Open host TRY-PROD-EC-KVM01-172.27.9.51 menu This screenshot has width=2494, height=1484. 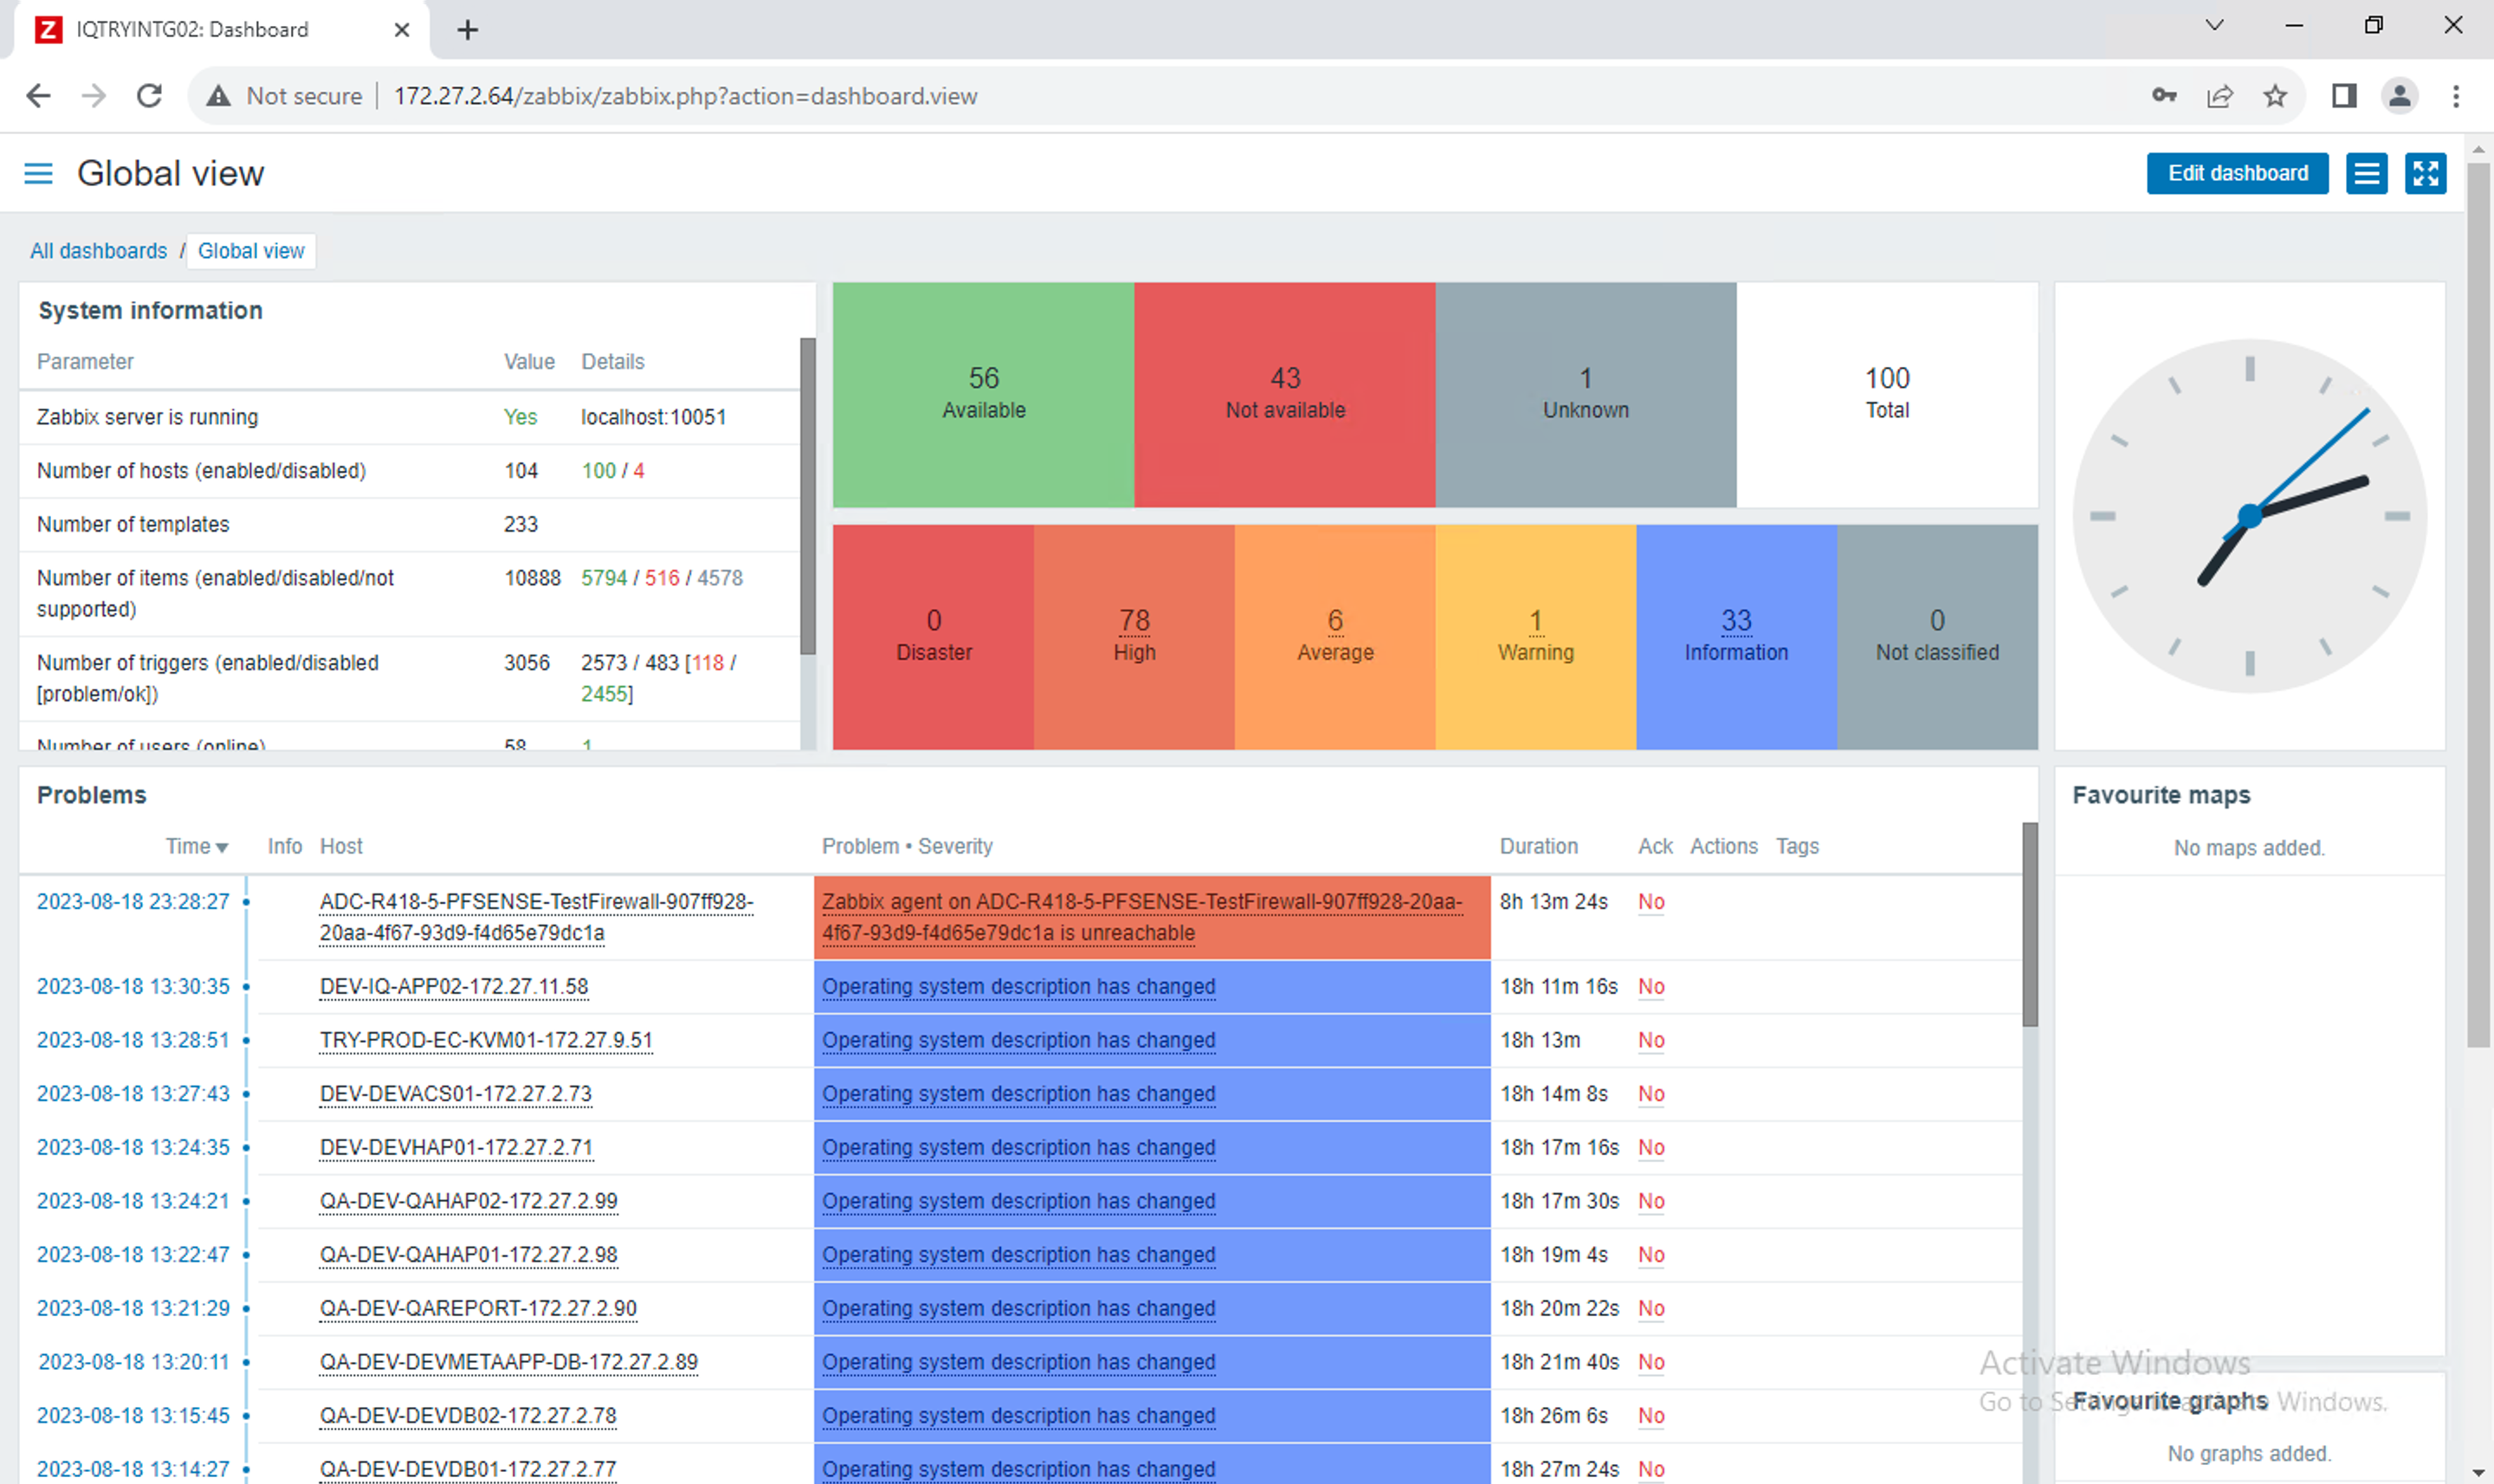point(486,1041)
